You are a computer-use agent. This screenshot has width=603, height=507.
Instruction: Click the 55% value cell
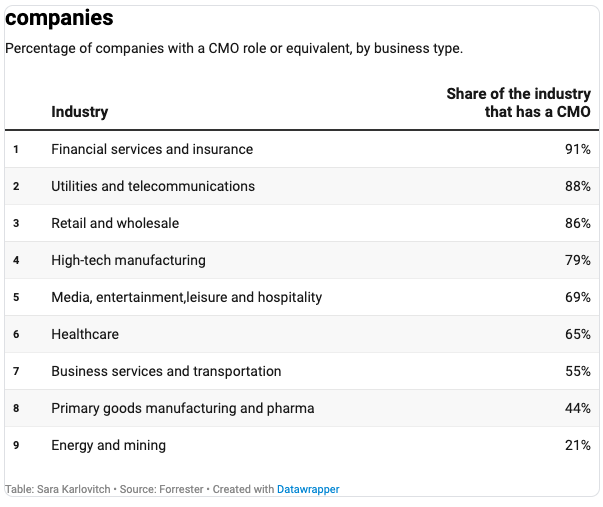pyautogui.click(x=577, y=371)
